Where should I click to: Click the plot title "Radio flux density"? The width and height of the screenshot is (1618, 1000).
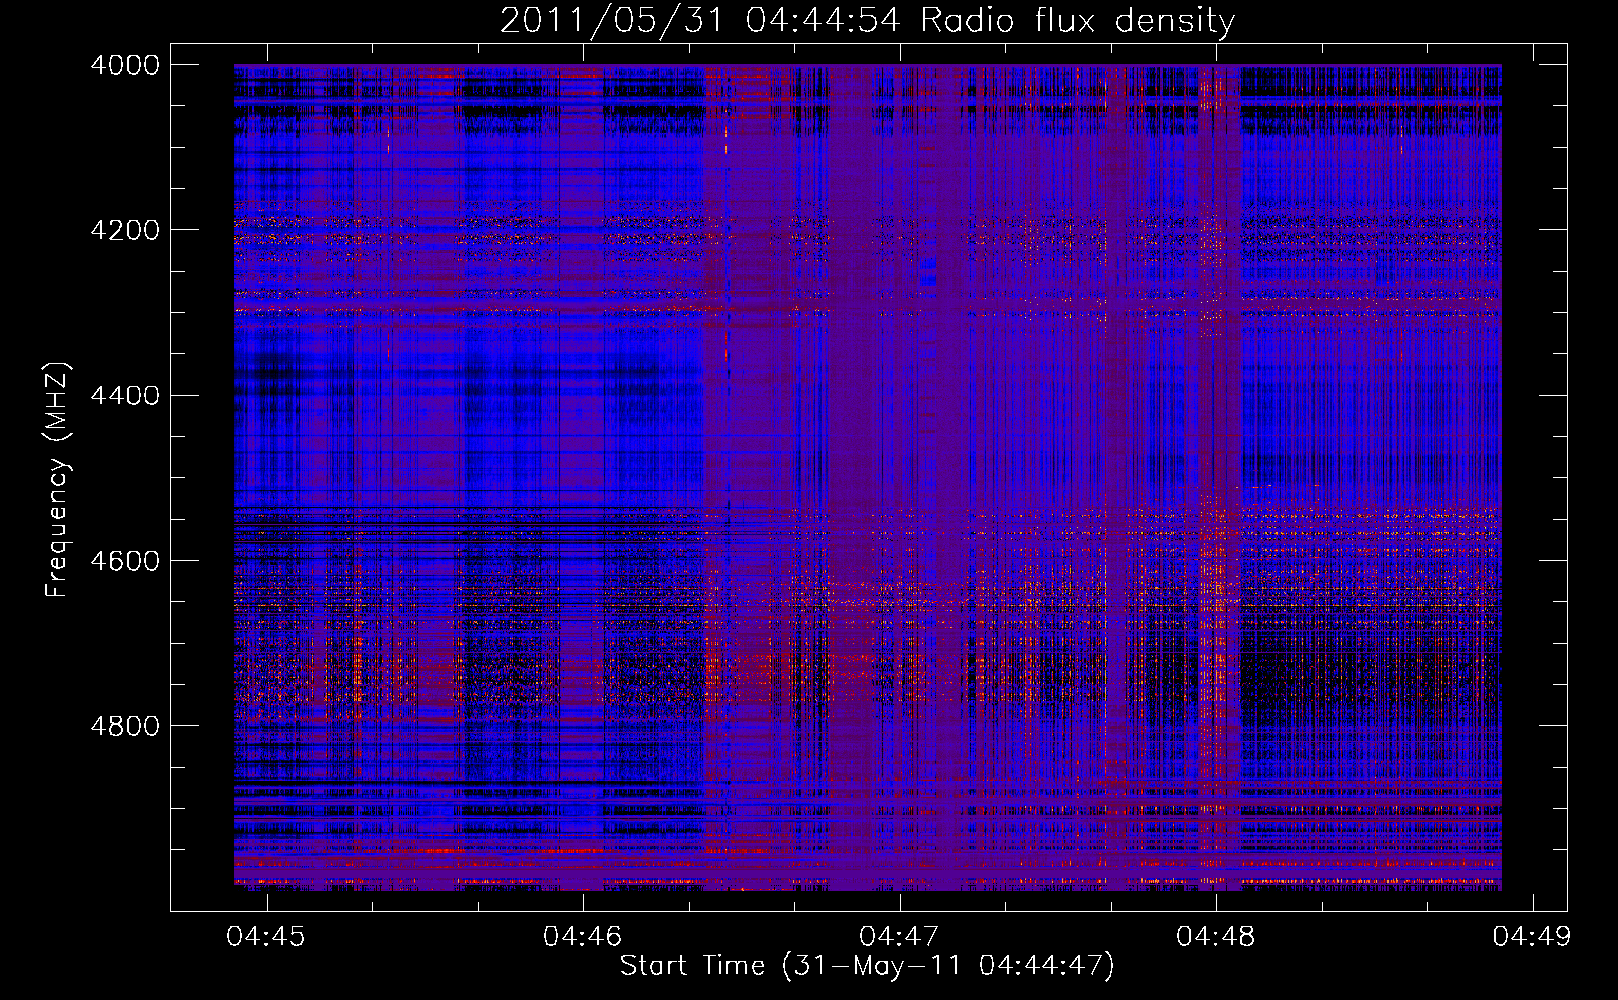(1078, 20)
